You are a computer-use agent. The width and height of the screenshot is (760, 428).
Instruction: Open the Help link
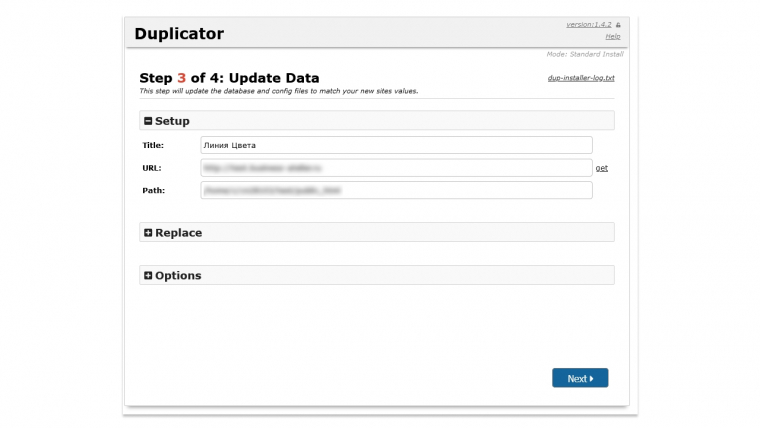click(612, 36)
